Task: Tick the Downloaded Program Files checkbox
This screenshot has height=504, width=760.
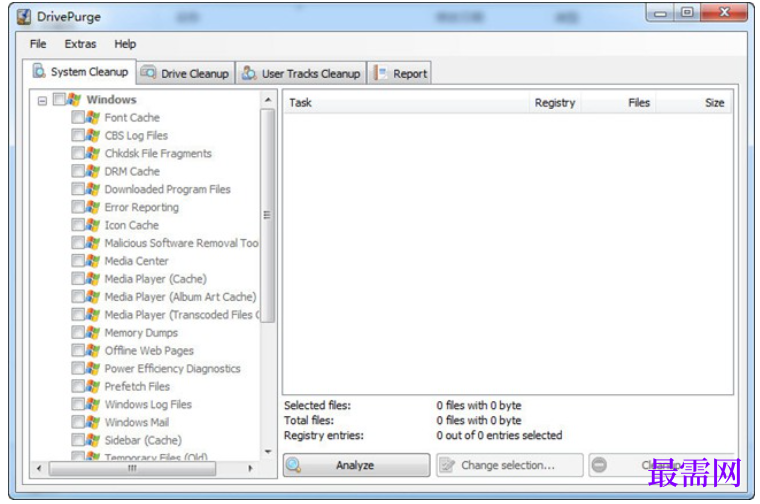Action: tap(78, 189)
